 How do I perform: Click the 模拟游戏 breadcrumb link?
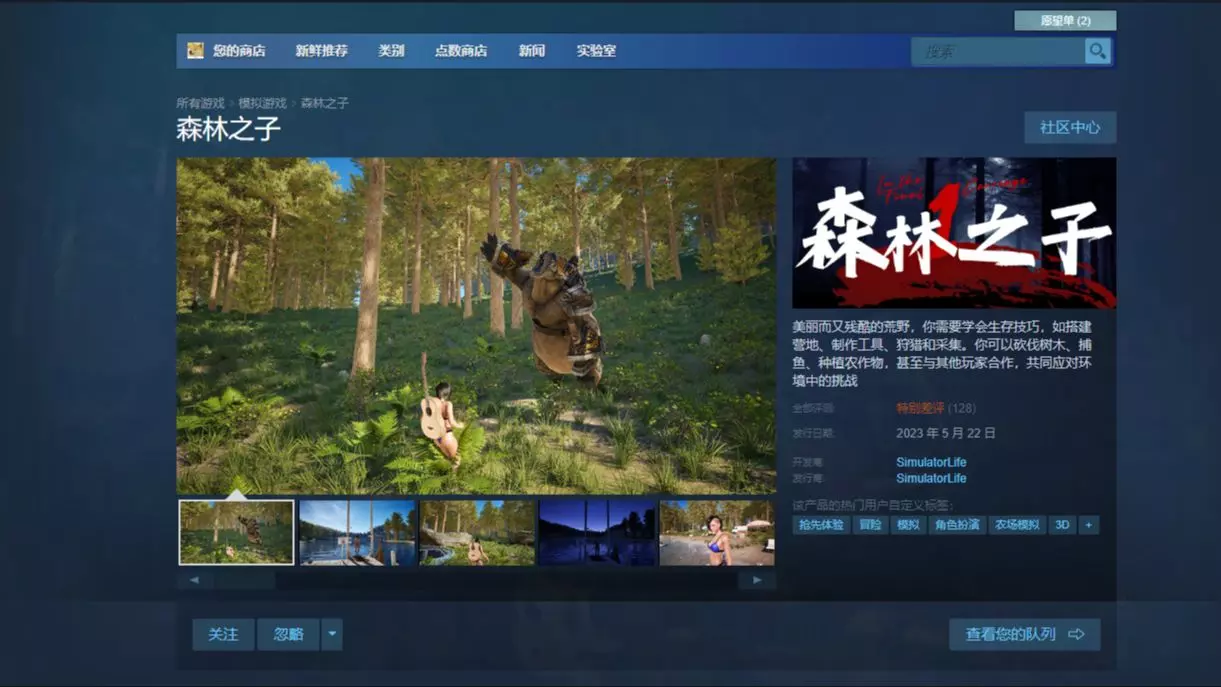pyautogui.click(x=262, y=103)
